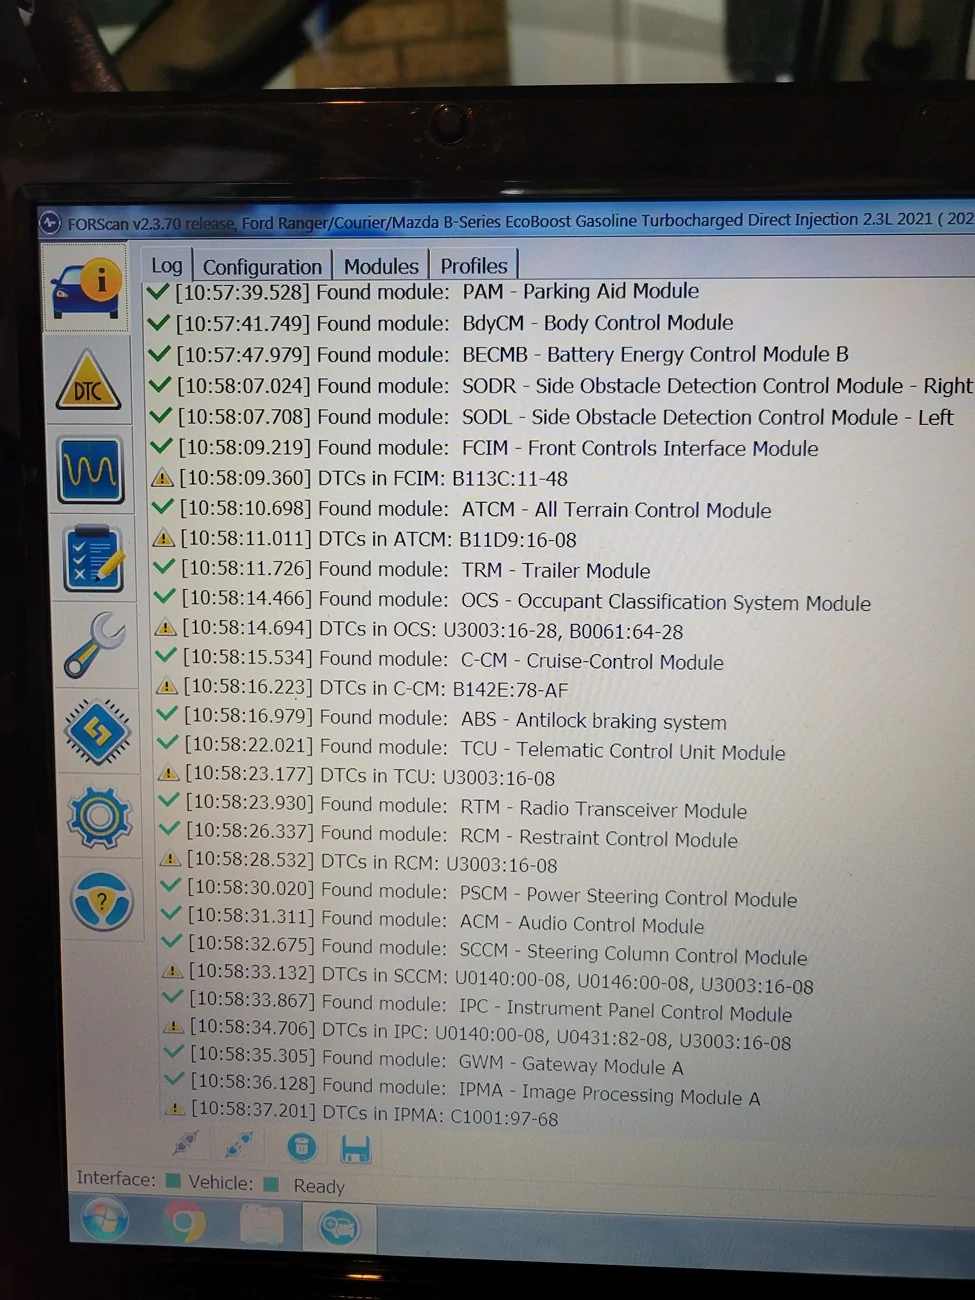This screenshot has width=975, height=1300.
Task: Select the FCIM Front Controls Interface Module line
Action: pyautogui.click(x=485, y=448)
